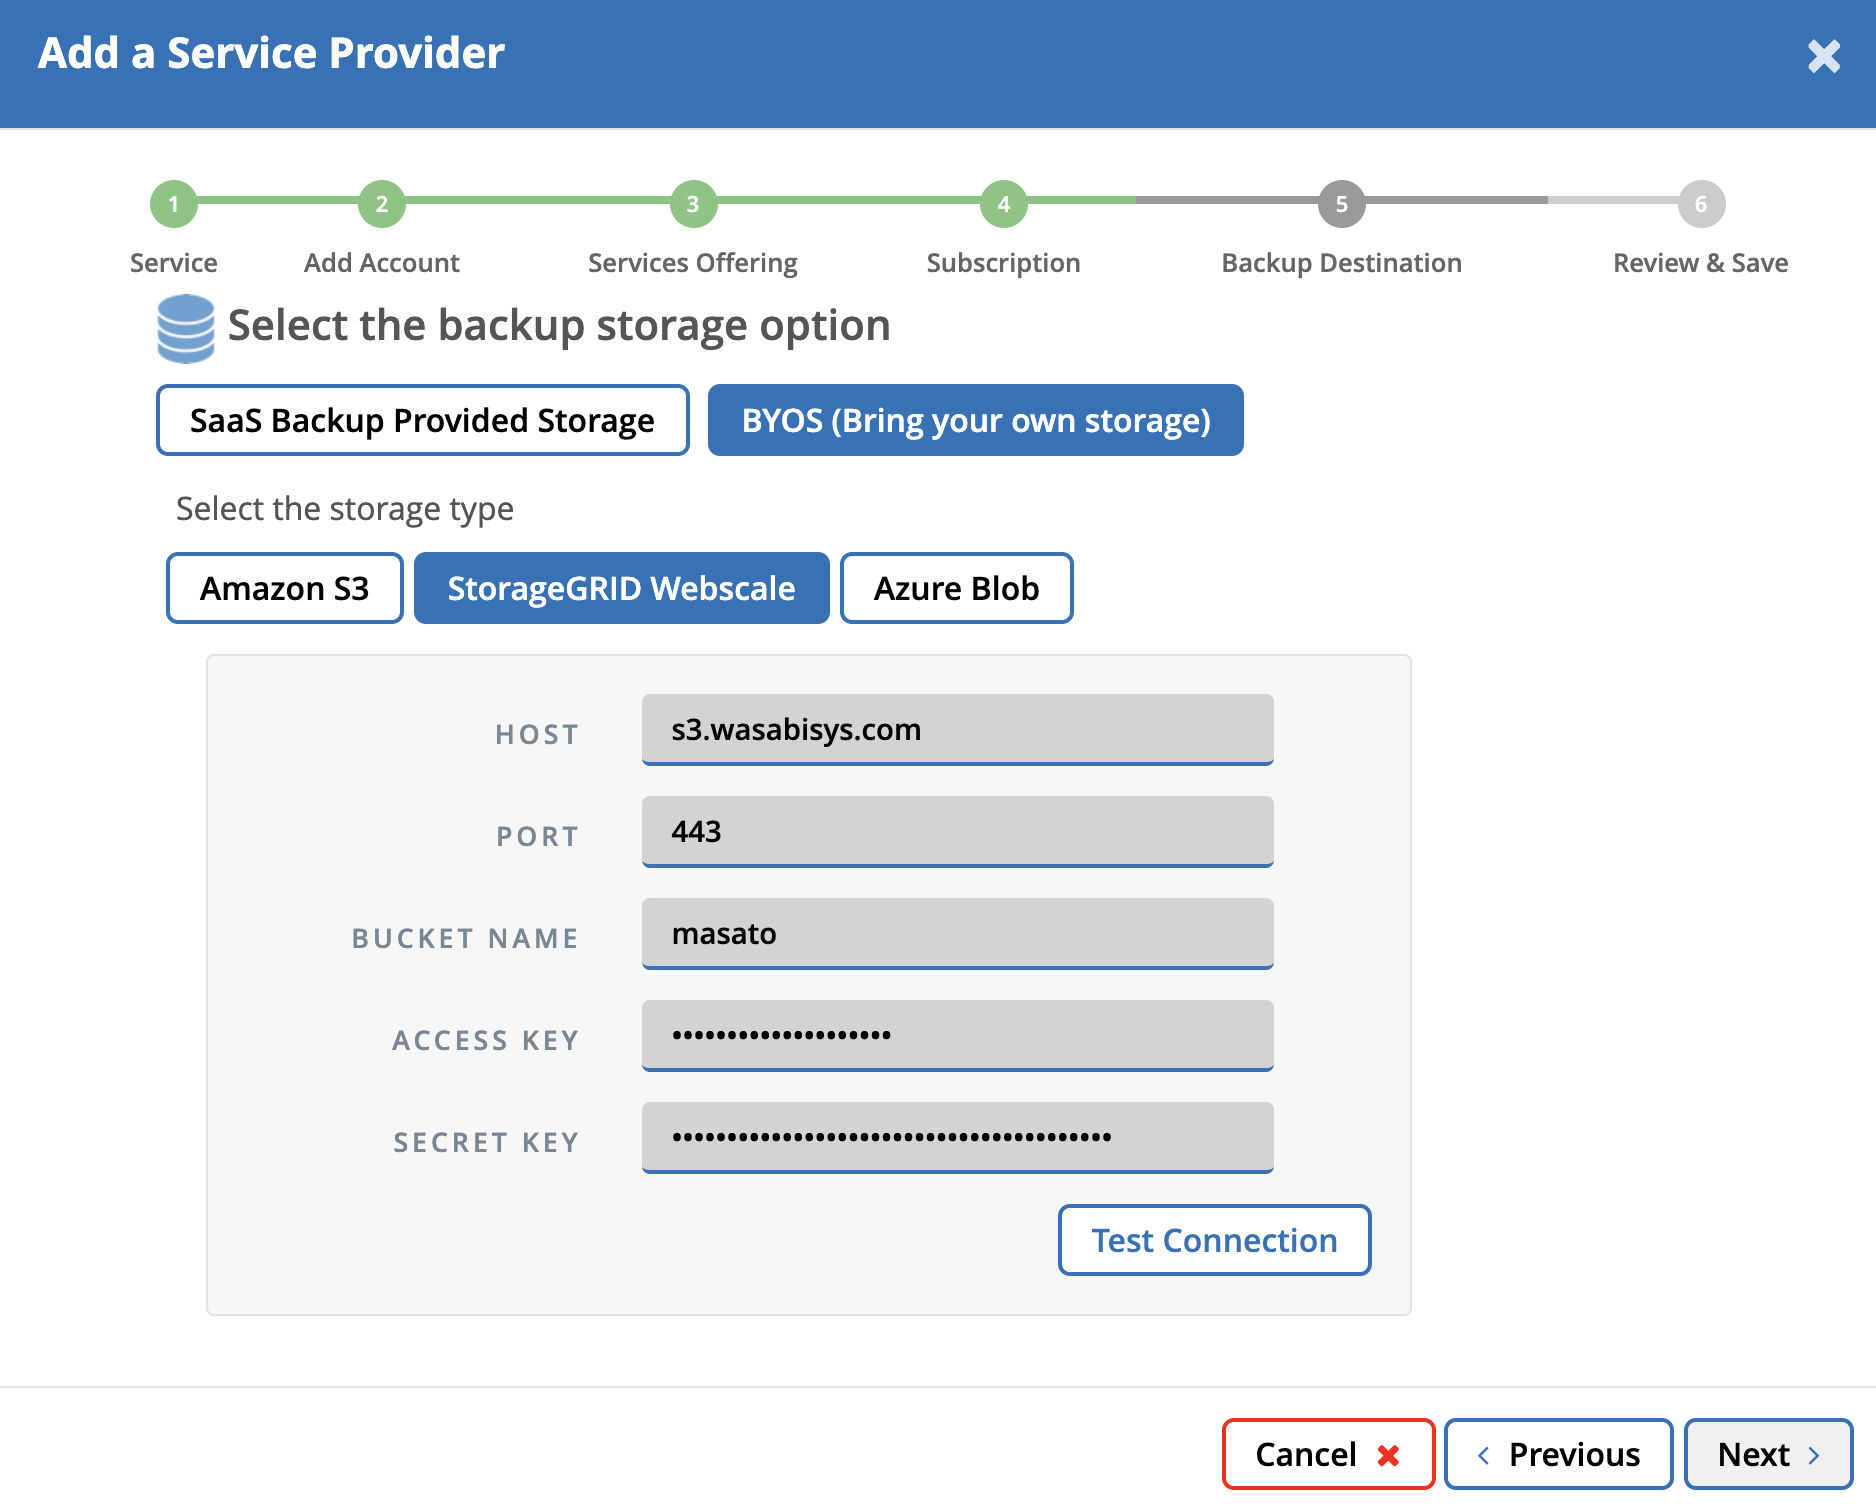Go back to the Previous step

1559,1454
